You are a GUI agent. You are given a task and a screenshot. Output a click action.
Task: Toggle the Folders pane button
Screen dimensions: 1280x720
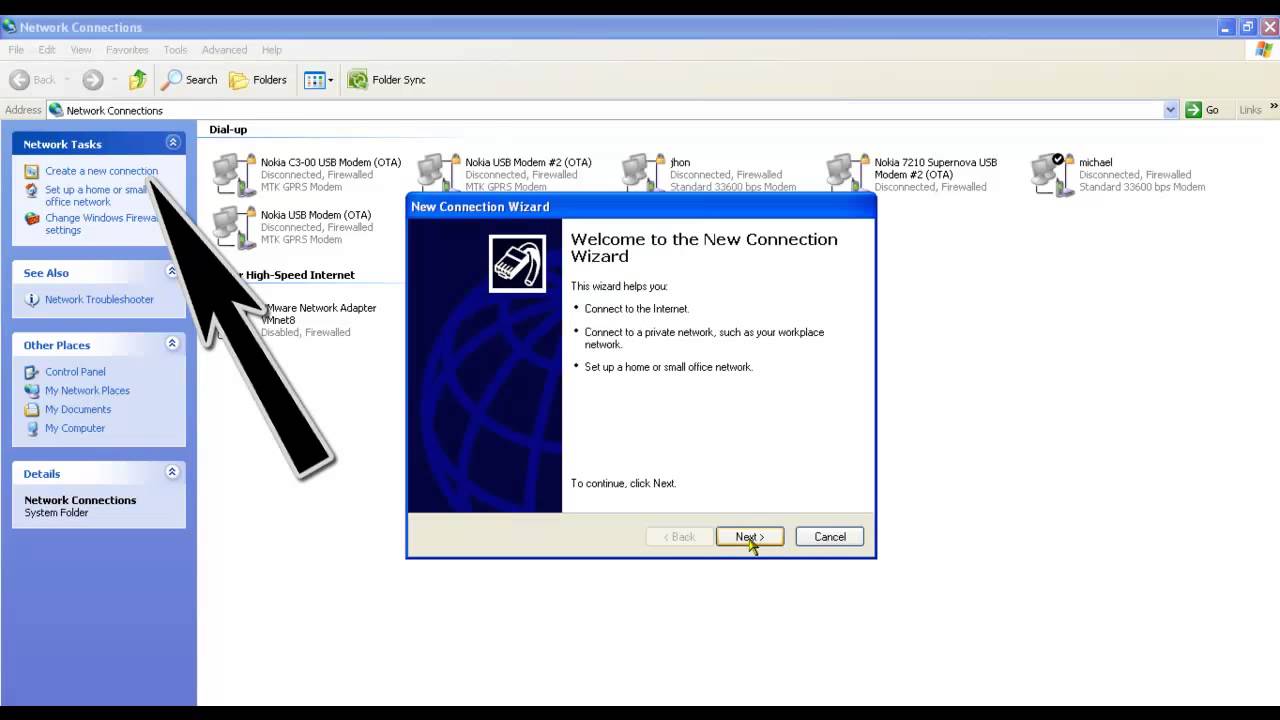click(x=258, y=80)
